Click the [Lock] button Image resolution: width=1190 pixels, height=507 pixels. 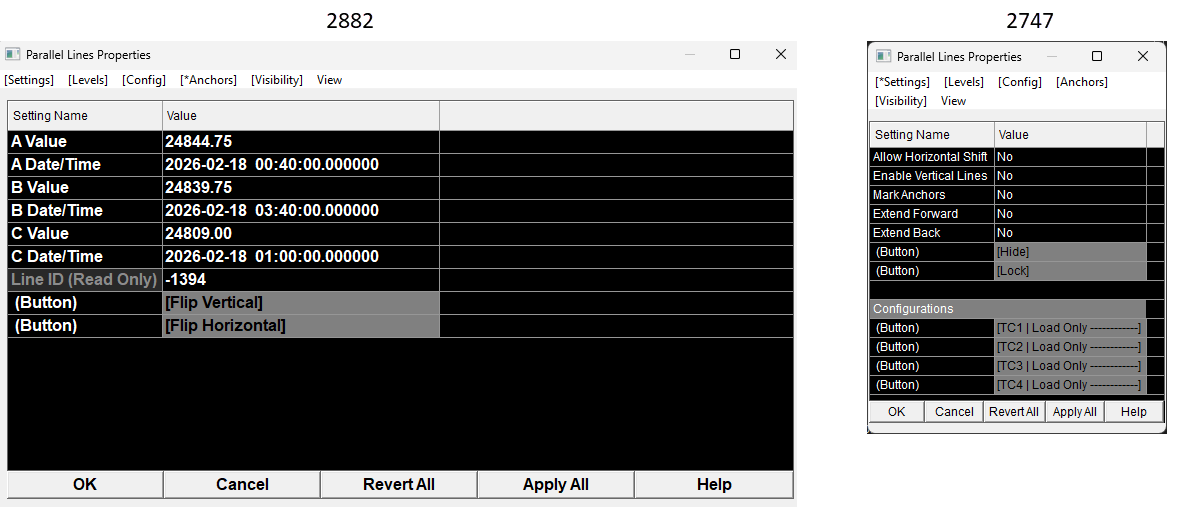coord(1070,270)
